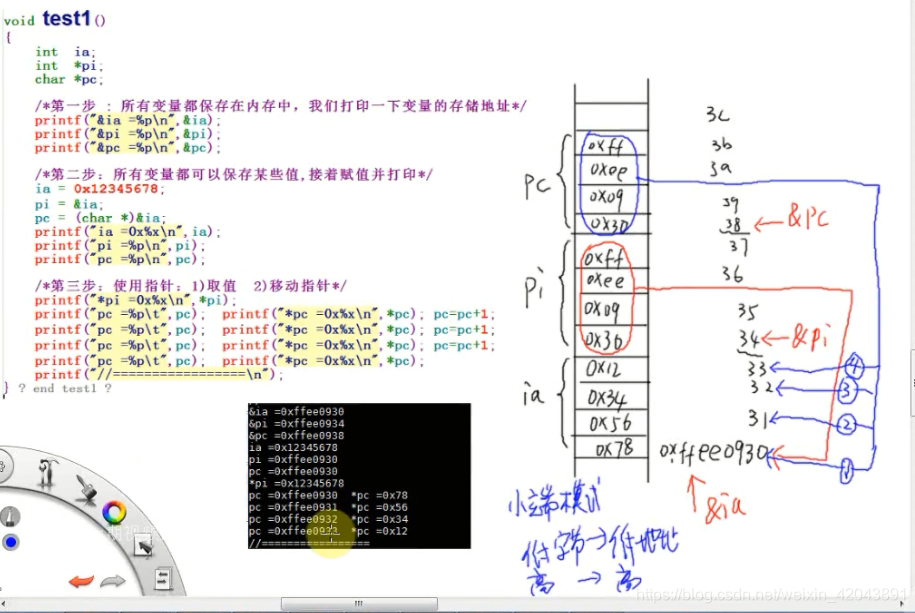Click the declaration 'char *pc;'
The image size is (915, 613).
69,79
